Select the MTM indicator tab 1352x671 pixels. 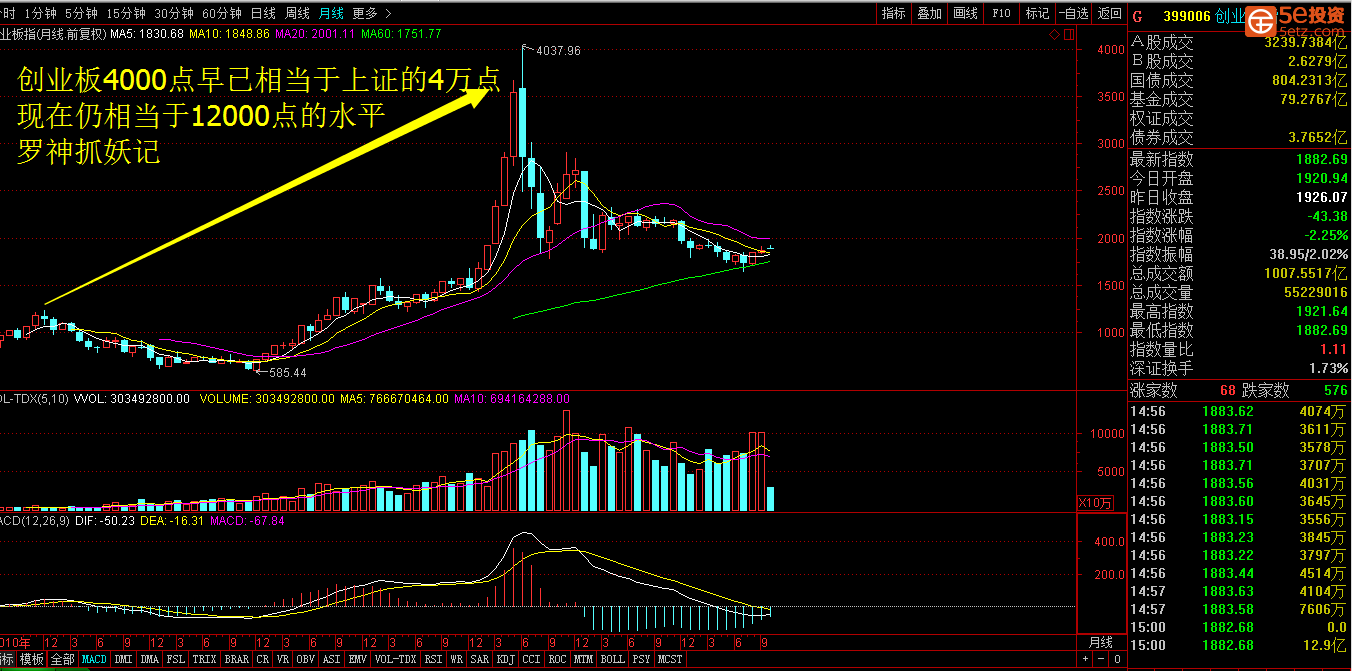(585, 660)
